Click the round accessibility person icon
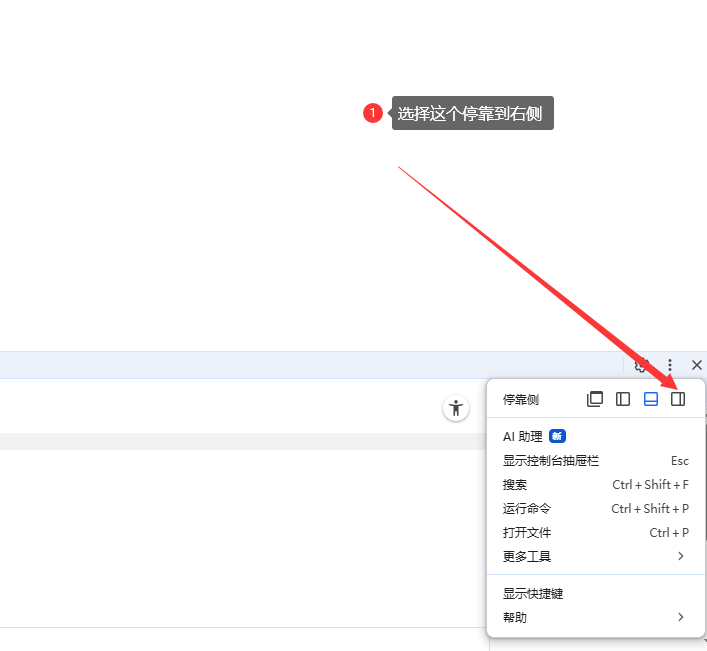Image resolution: width=707 pixels, height=651 pixels. [x=456, y=408]
